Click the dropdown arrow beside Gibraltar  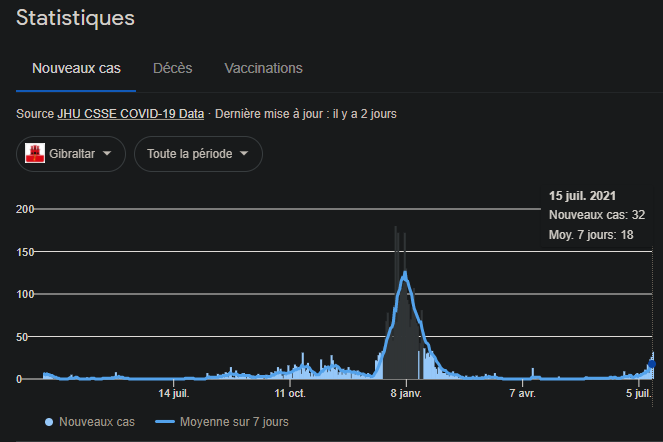107,154
